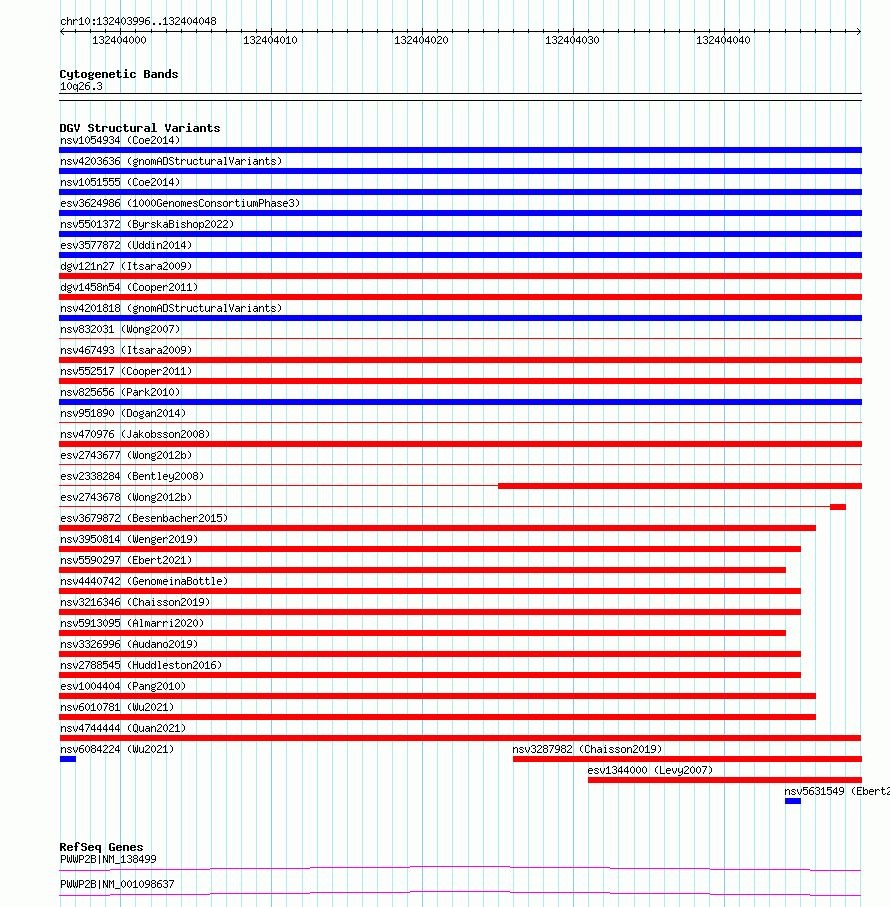The image size is (890, 907).
Task: Open PWWP2B|NM_001098637 gene label
Action: [117, 884]
